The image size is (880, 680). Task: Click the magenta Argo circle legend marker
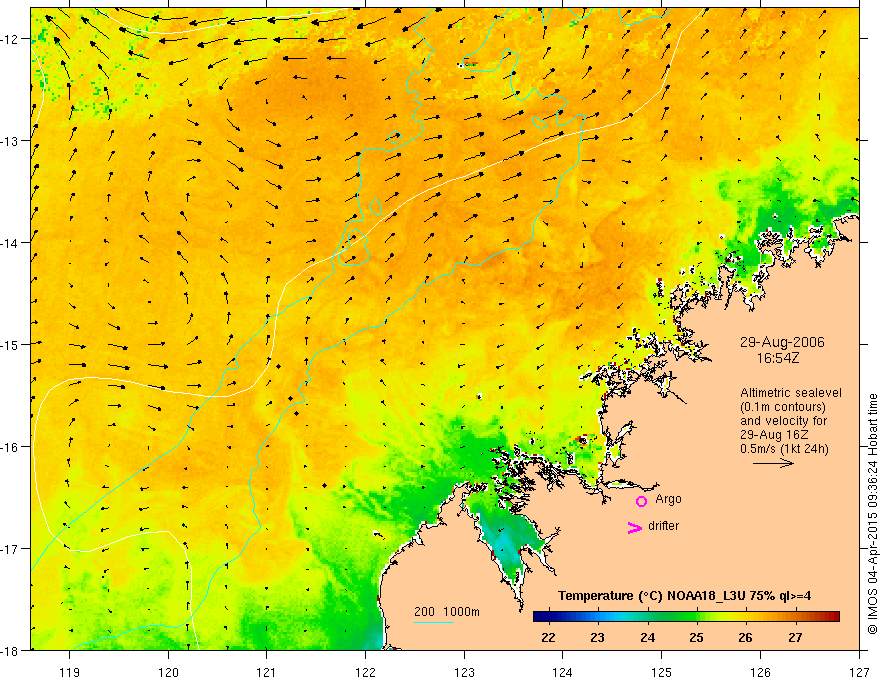(641, 501)
